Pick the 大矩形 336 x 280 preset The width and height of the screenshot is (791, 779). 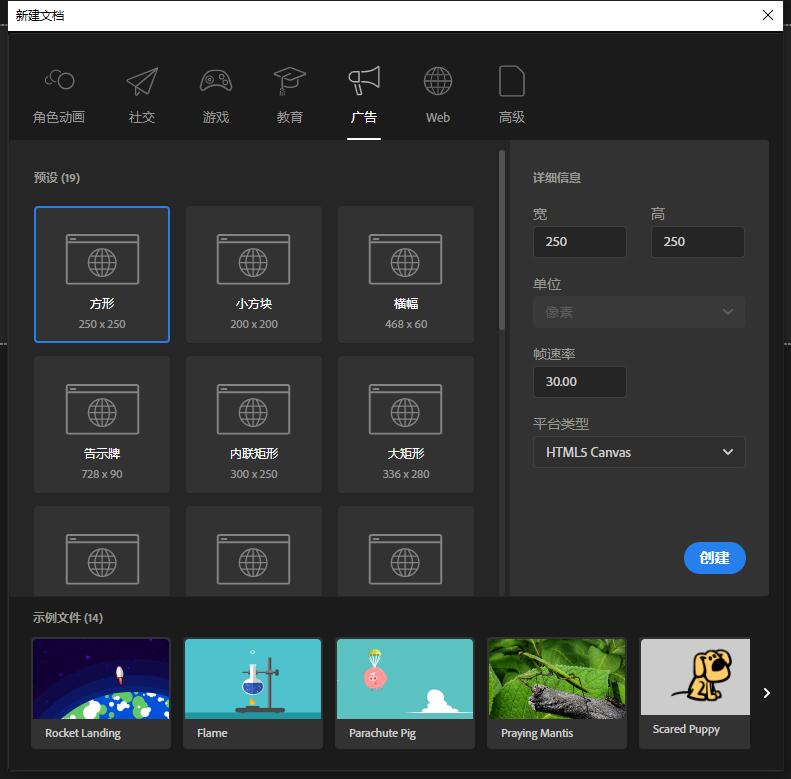pos(406,424)
